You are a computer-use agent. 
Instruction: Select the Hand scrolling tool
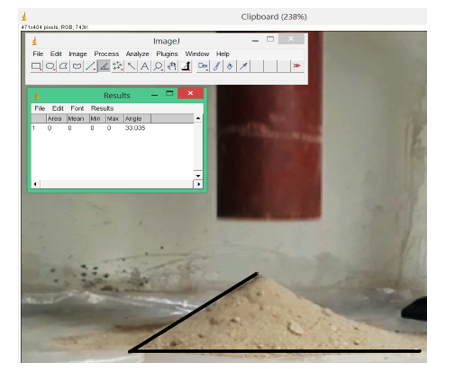tap(171, 66)
